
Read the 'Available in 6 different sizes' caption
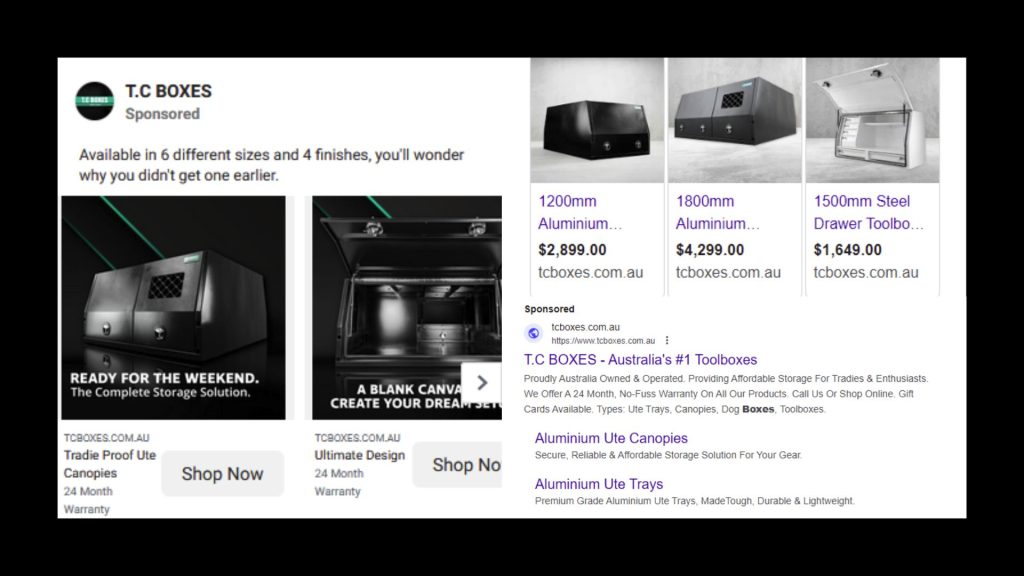pos(272,165)
